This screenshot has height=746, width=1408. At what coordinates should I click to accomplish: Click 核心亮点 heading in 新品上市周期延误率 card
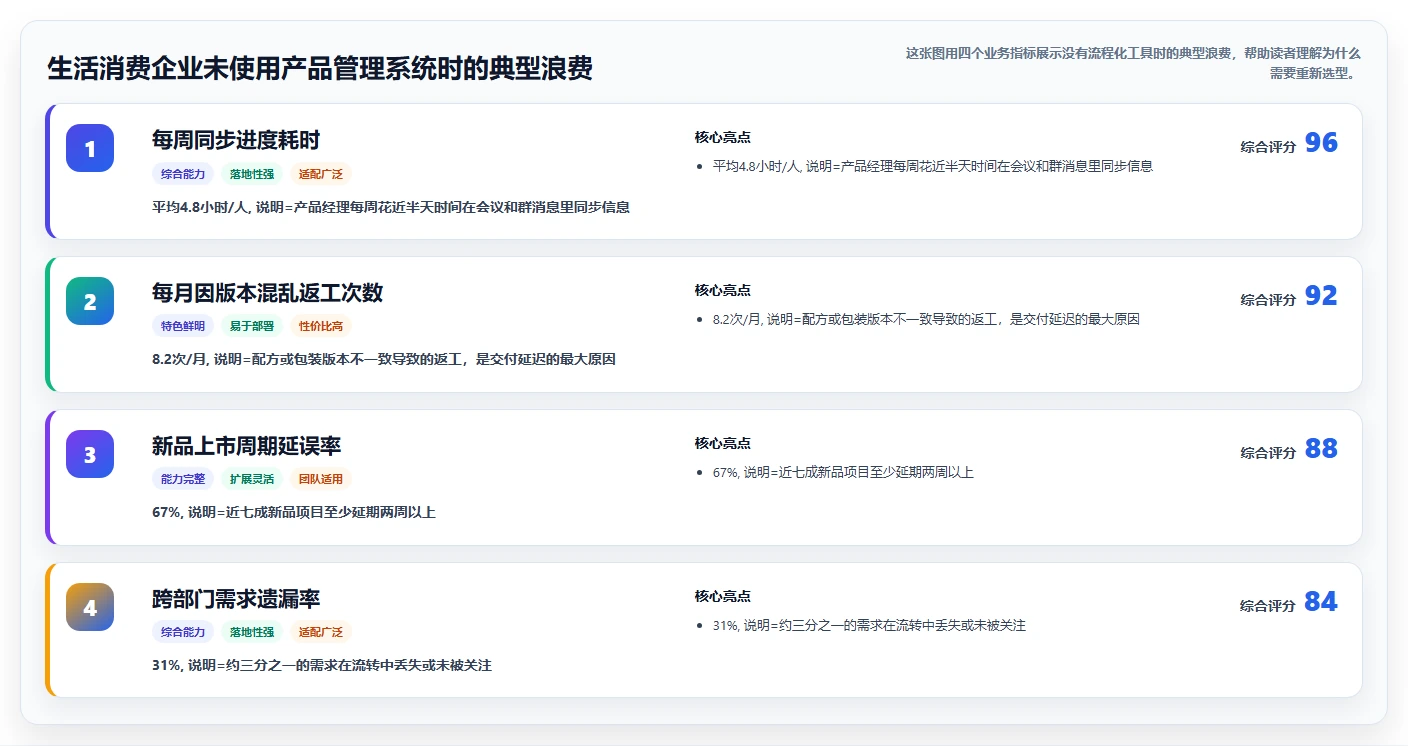(x=723, y=443)
